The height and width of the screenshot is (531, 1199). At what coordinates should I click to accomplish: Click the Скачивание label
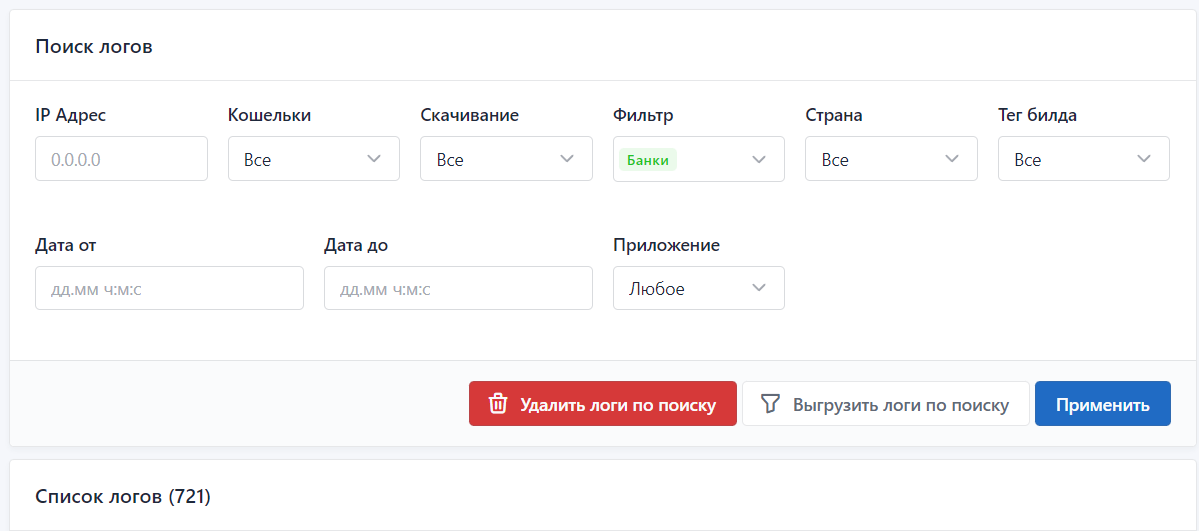pyautogui.click(x=470, y=116)
